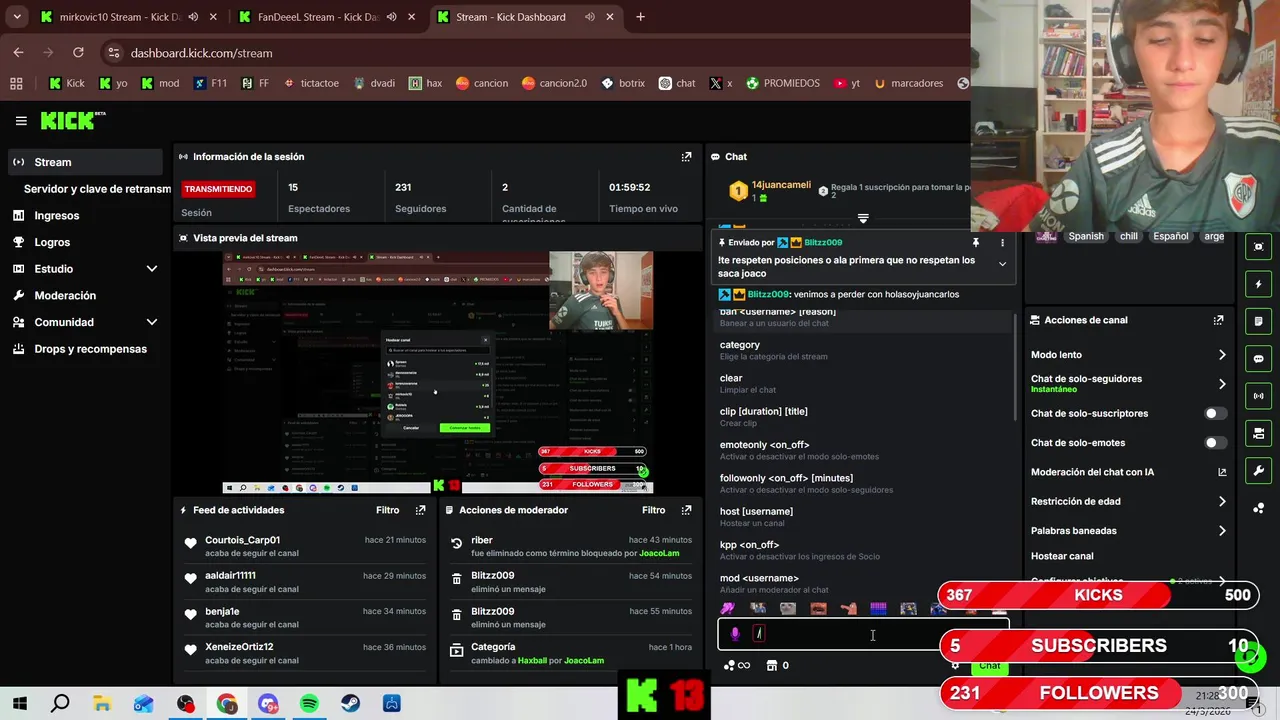Click the command suggestions list scrollbar

[x=1016, y=368]
